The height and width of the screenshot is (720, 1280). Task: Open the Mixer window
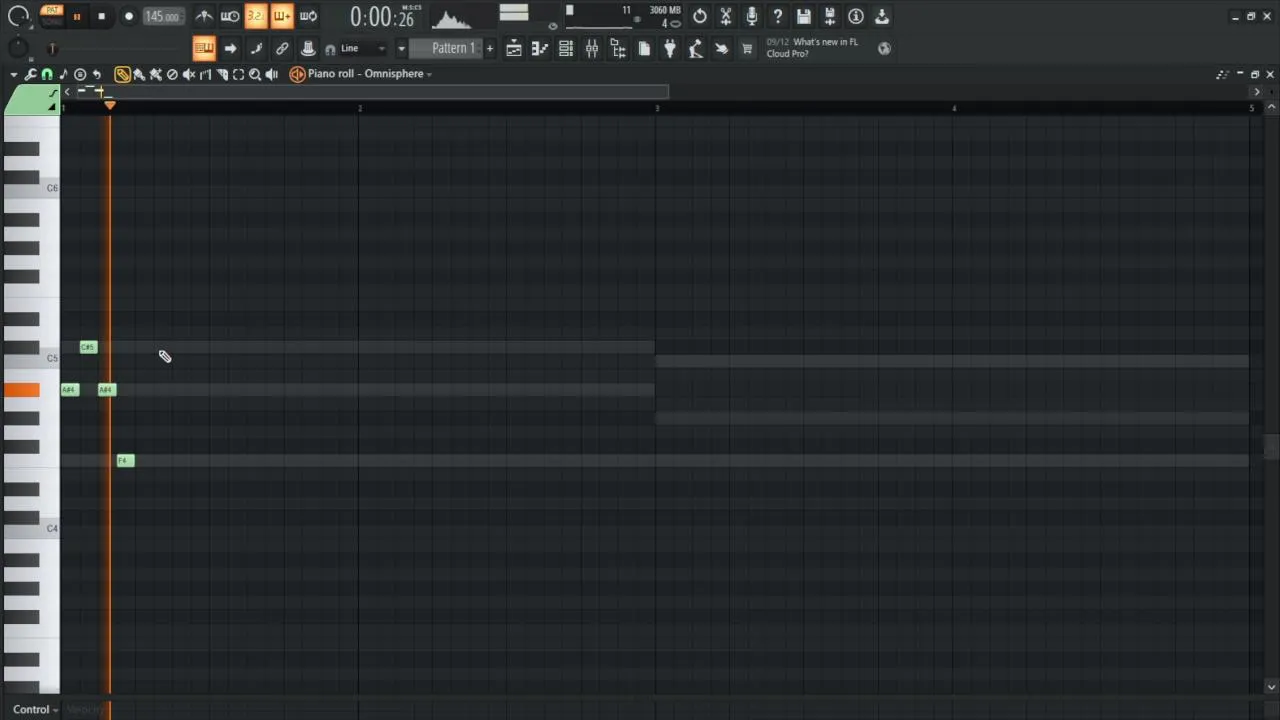click(592, 48)
